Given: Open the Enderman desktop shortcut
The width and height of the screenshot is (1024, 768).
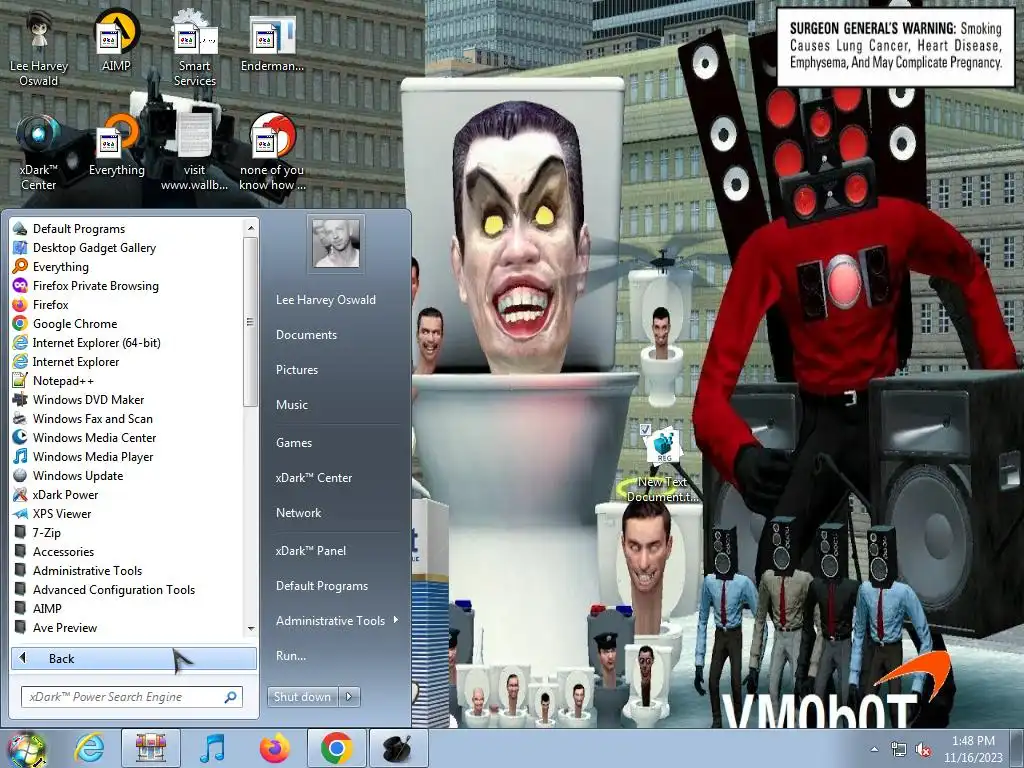Looking at the screenshot, I should (x=272, y=43).
